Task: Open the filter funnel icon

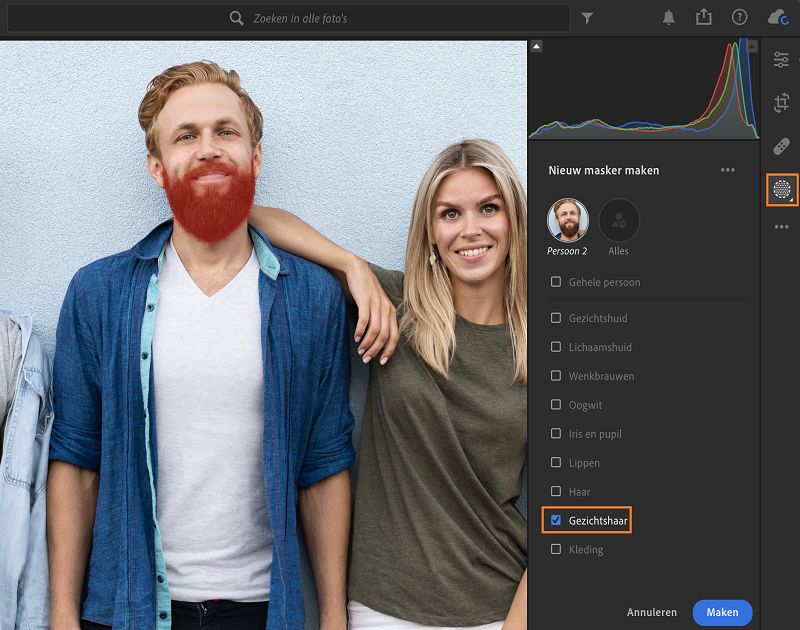Action: [587, 18]
